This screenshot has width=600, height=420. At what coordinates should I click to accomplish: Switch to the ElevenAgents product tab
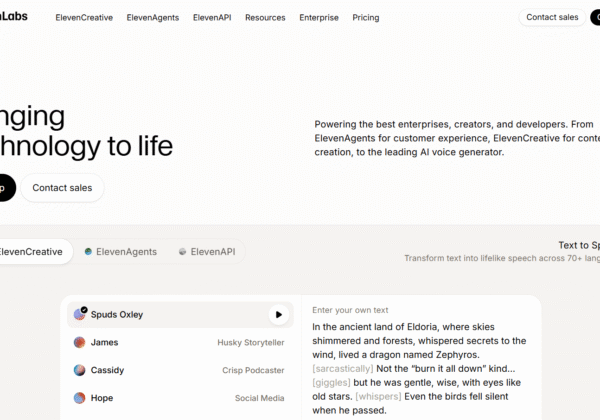tap(121, 252)
